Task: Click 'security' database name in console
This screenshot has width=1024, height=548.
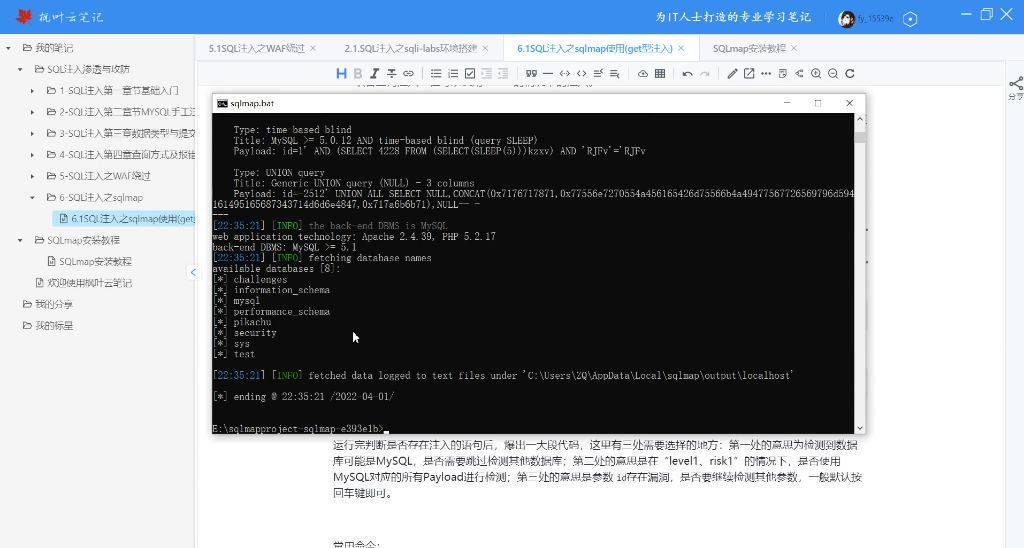Action: (x=255, y=333)
